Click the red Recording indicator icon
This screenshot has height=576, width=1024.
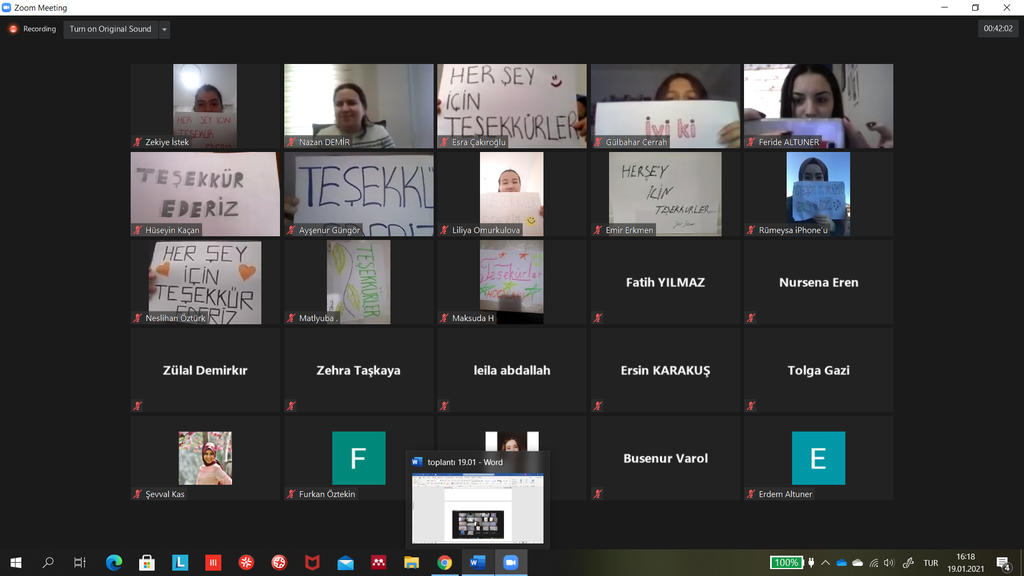point(13,29)
